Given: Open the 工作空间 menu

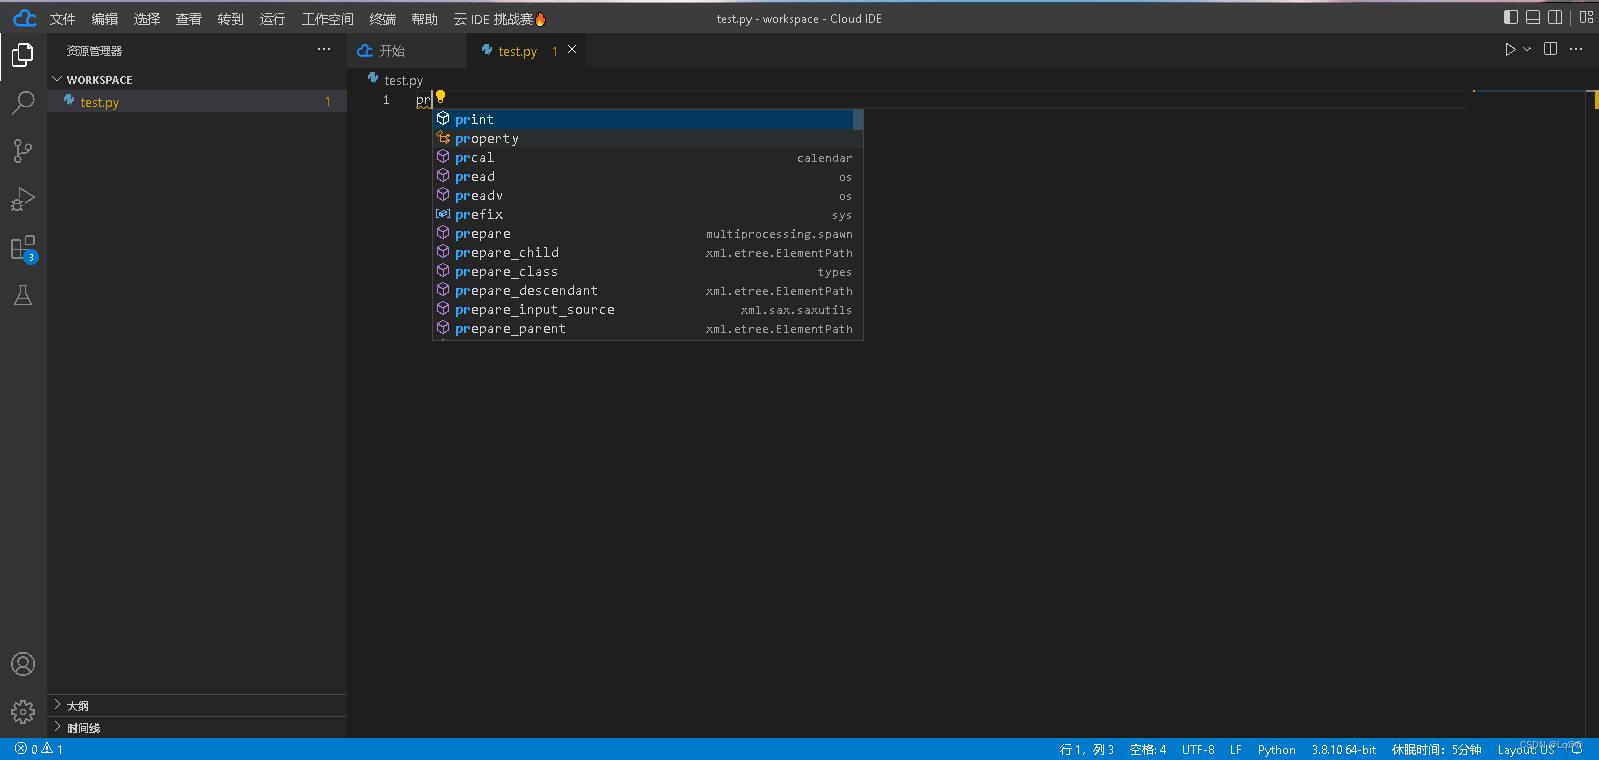Looking at the screenshot, I should (328, 19).
